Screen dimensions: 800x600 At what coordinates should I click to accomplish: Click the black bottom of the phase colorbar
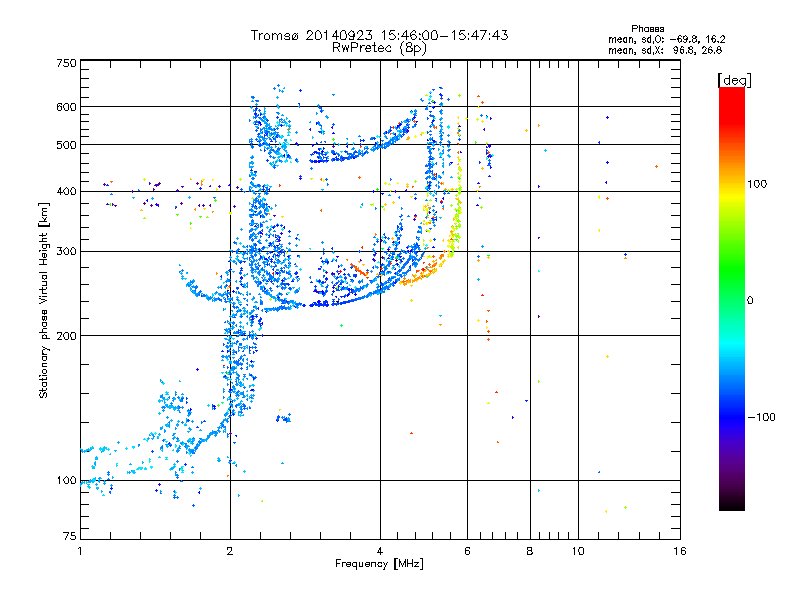[732, 503]
